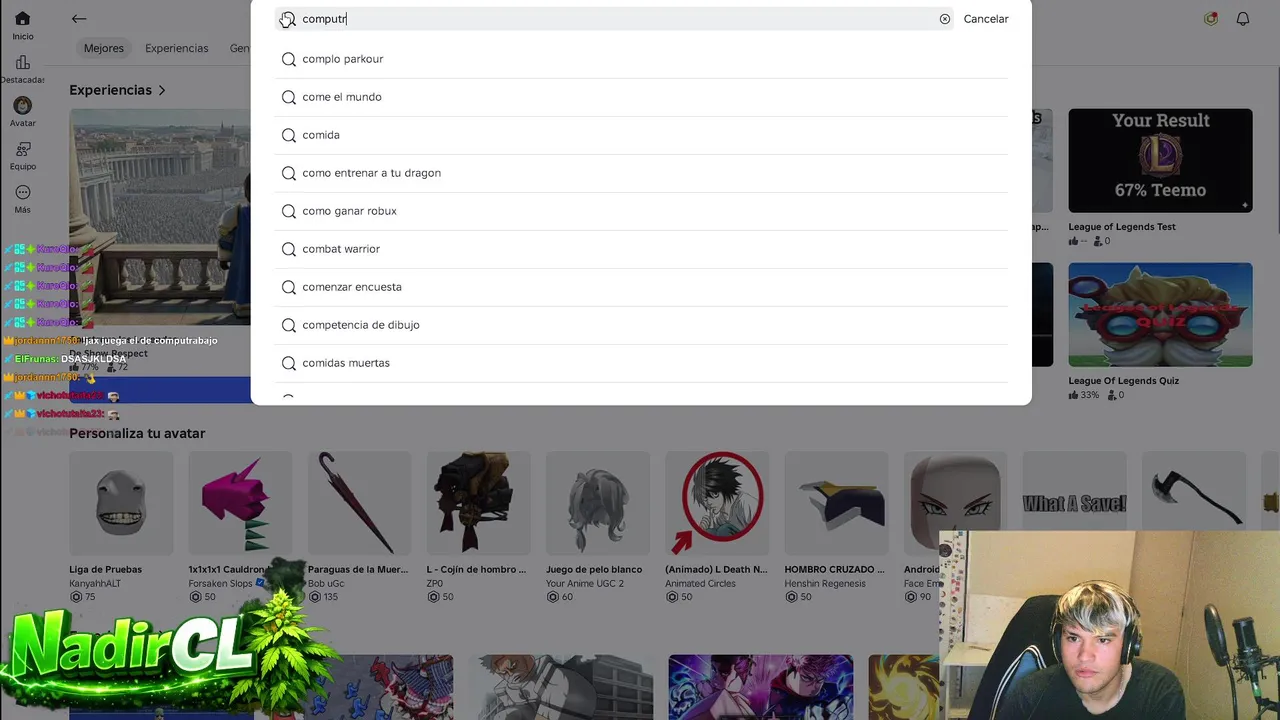Click creator name Animated Circles
The height and width of the screenshot is (720, 1280).
coord(700,584)
